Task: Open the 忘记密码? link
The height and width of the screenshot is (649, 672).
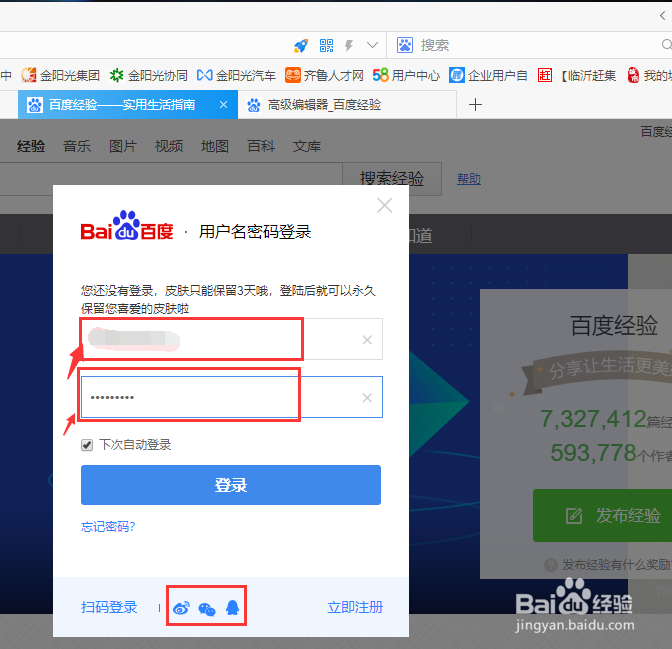Action: (x=108, y=526)
